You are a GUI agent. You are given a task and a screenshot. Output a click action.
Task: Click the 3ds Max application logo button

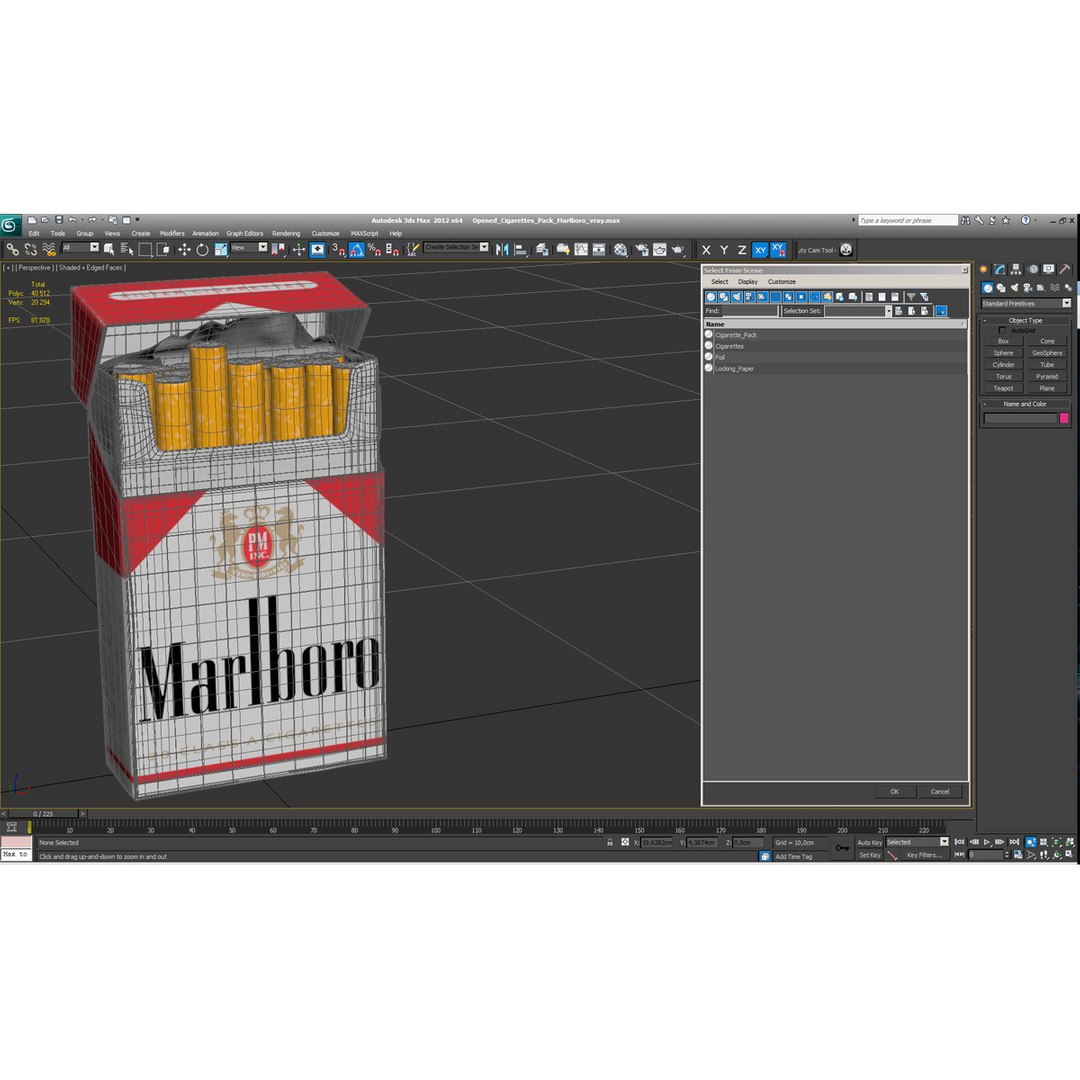click(10, 225)
